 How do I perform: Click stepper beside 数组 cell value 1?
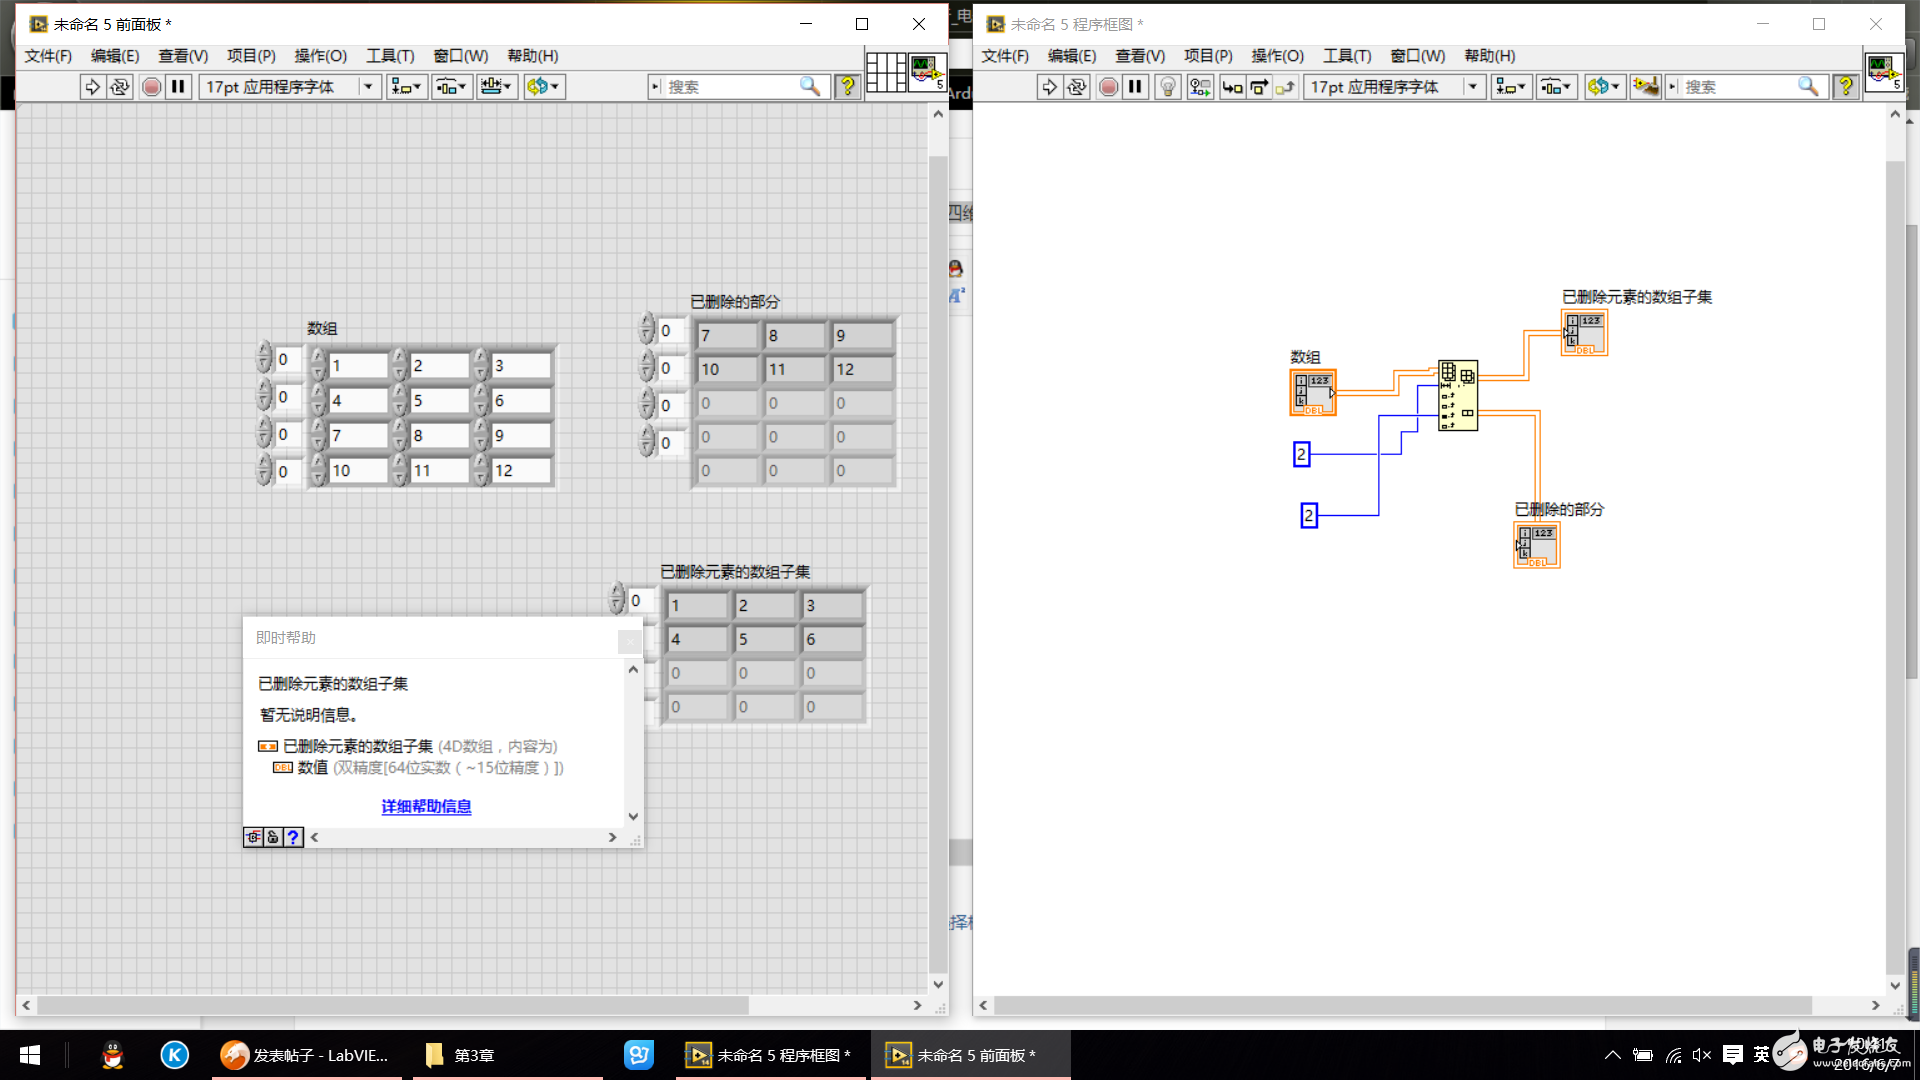coord(318,365)
